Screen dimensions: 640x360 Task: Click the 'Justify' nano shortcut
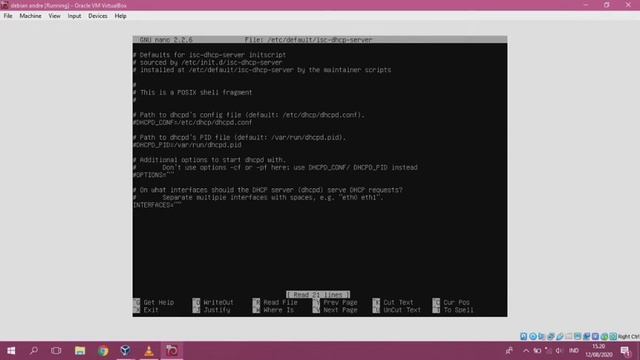212,310
